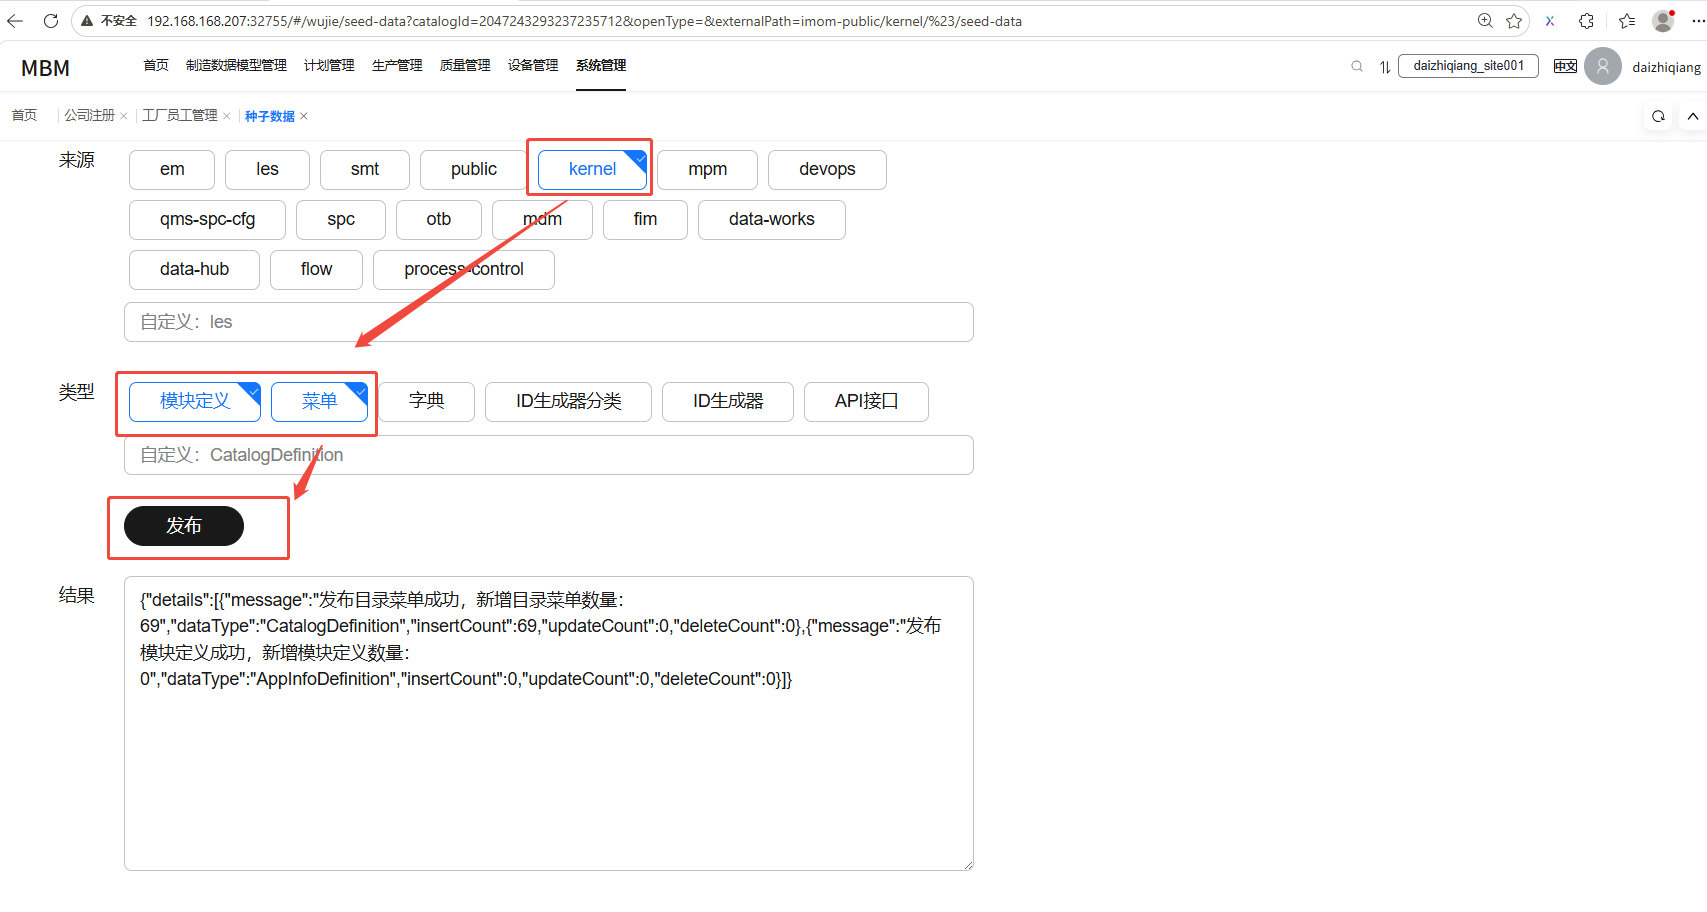Open 质量管理 menu

[x=465, y=65]
